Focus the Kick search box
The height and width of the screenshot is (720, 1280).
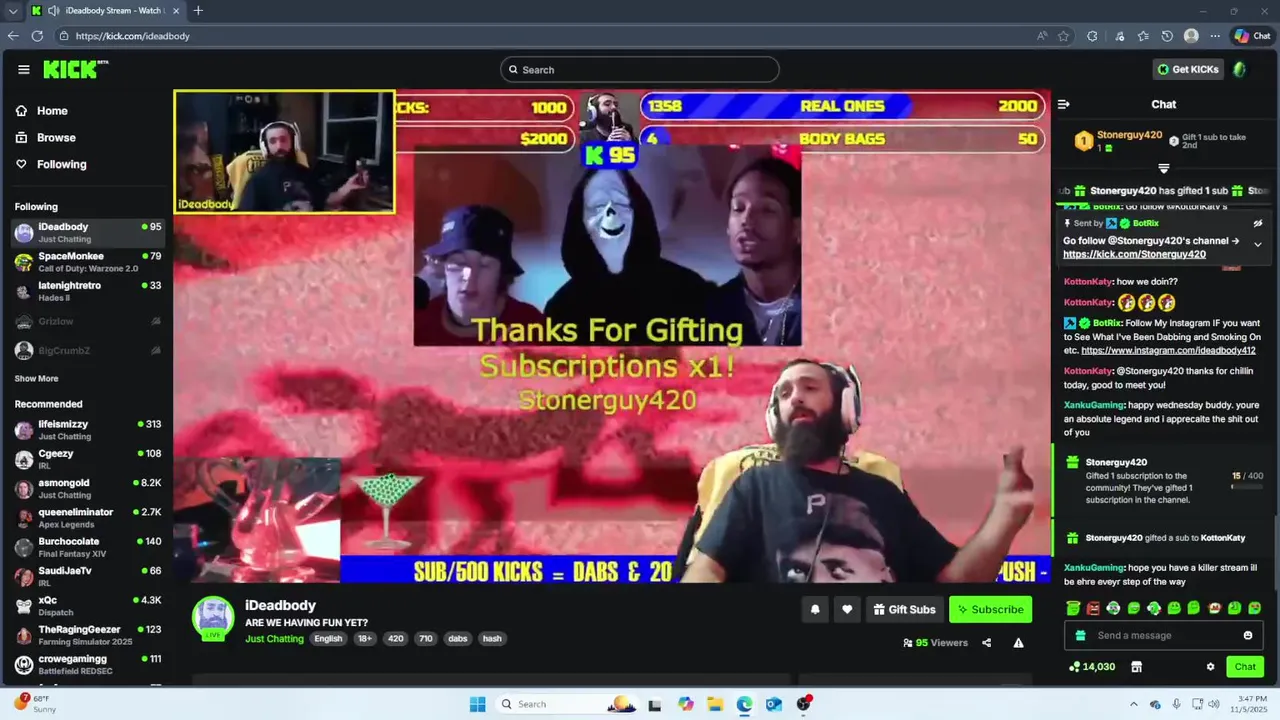click(640, 69)
